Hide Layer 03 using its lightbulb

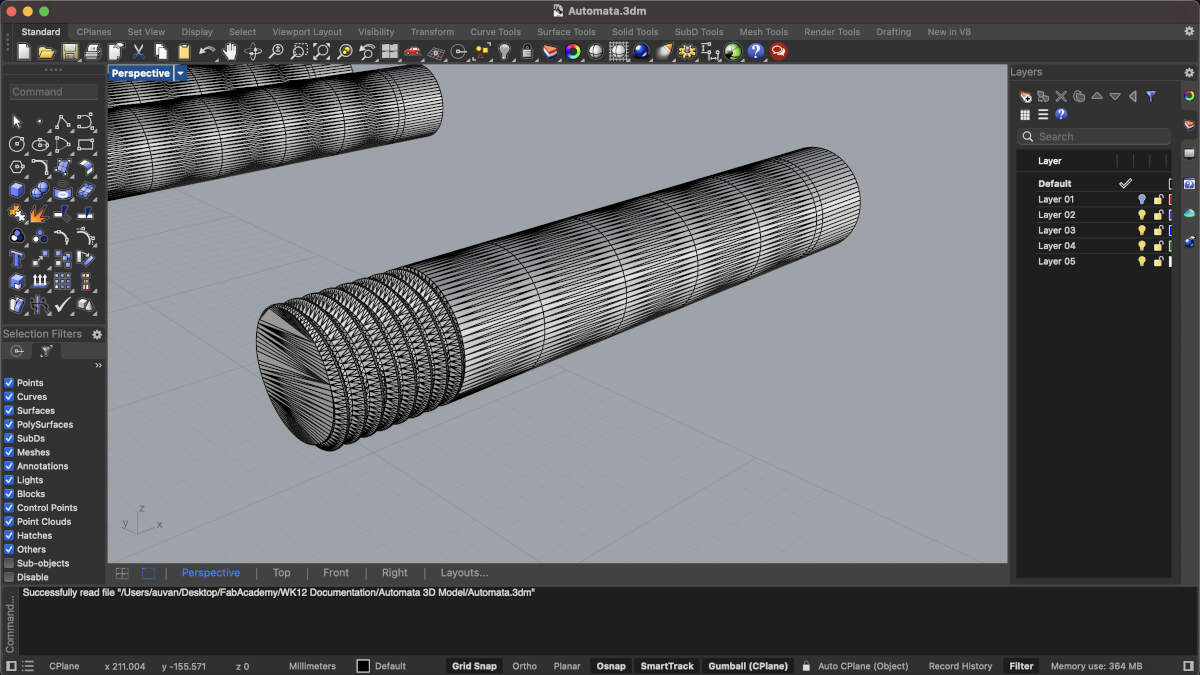pyautogui.click(x=1142, y=230)
